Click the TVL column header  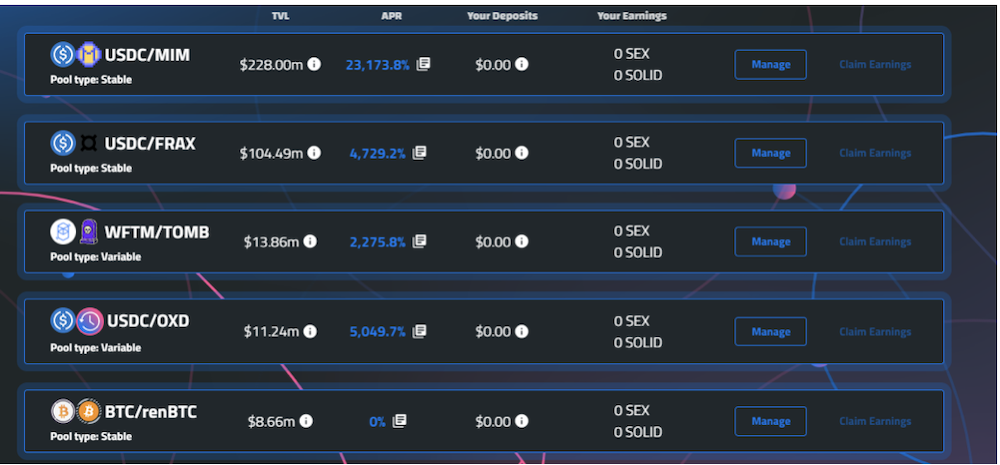[x=281, y=16]
